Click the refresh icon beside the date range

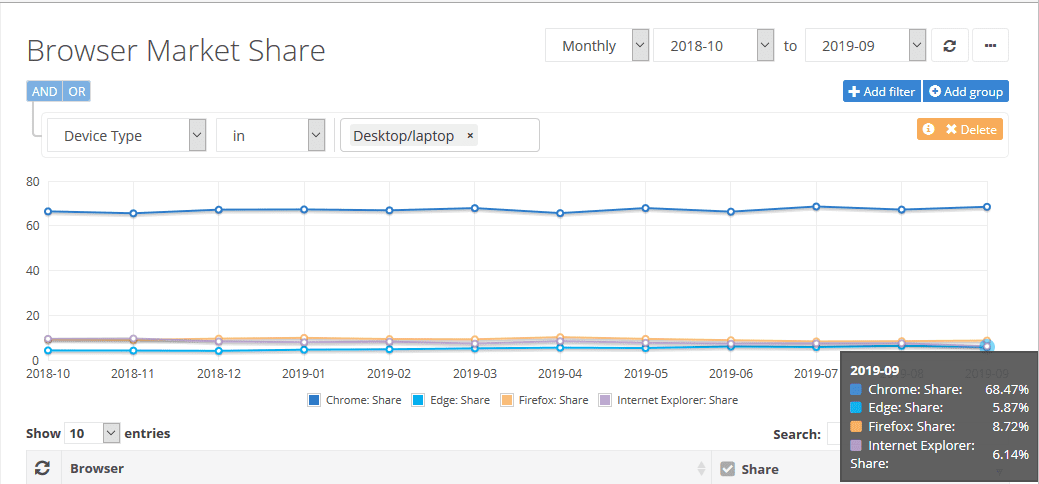[x=949, y=46]
